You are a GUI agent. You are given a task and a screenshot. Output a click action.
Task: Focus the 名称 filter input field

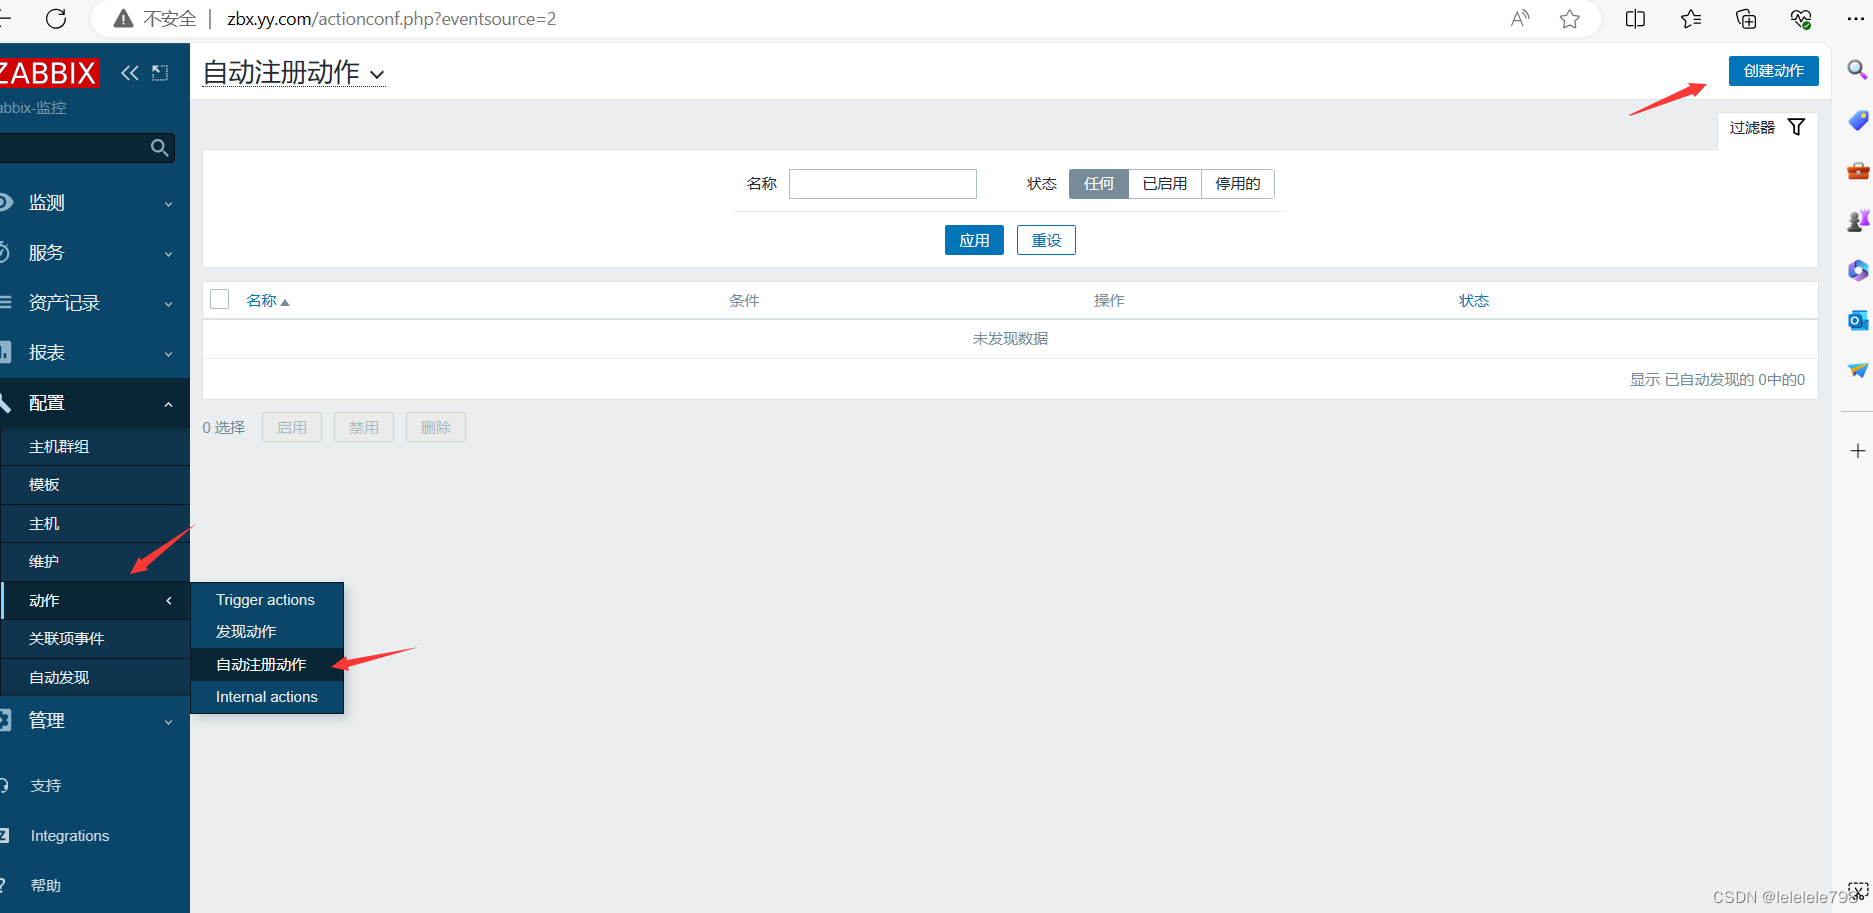[883, 184]
